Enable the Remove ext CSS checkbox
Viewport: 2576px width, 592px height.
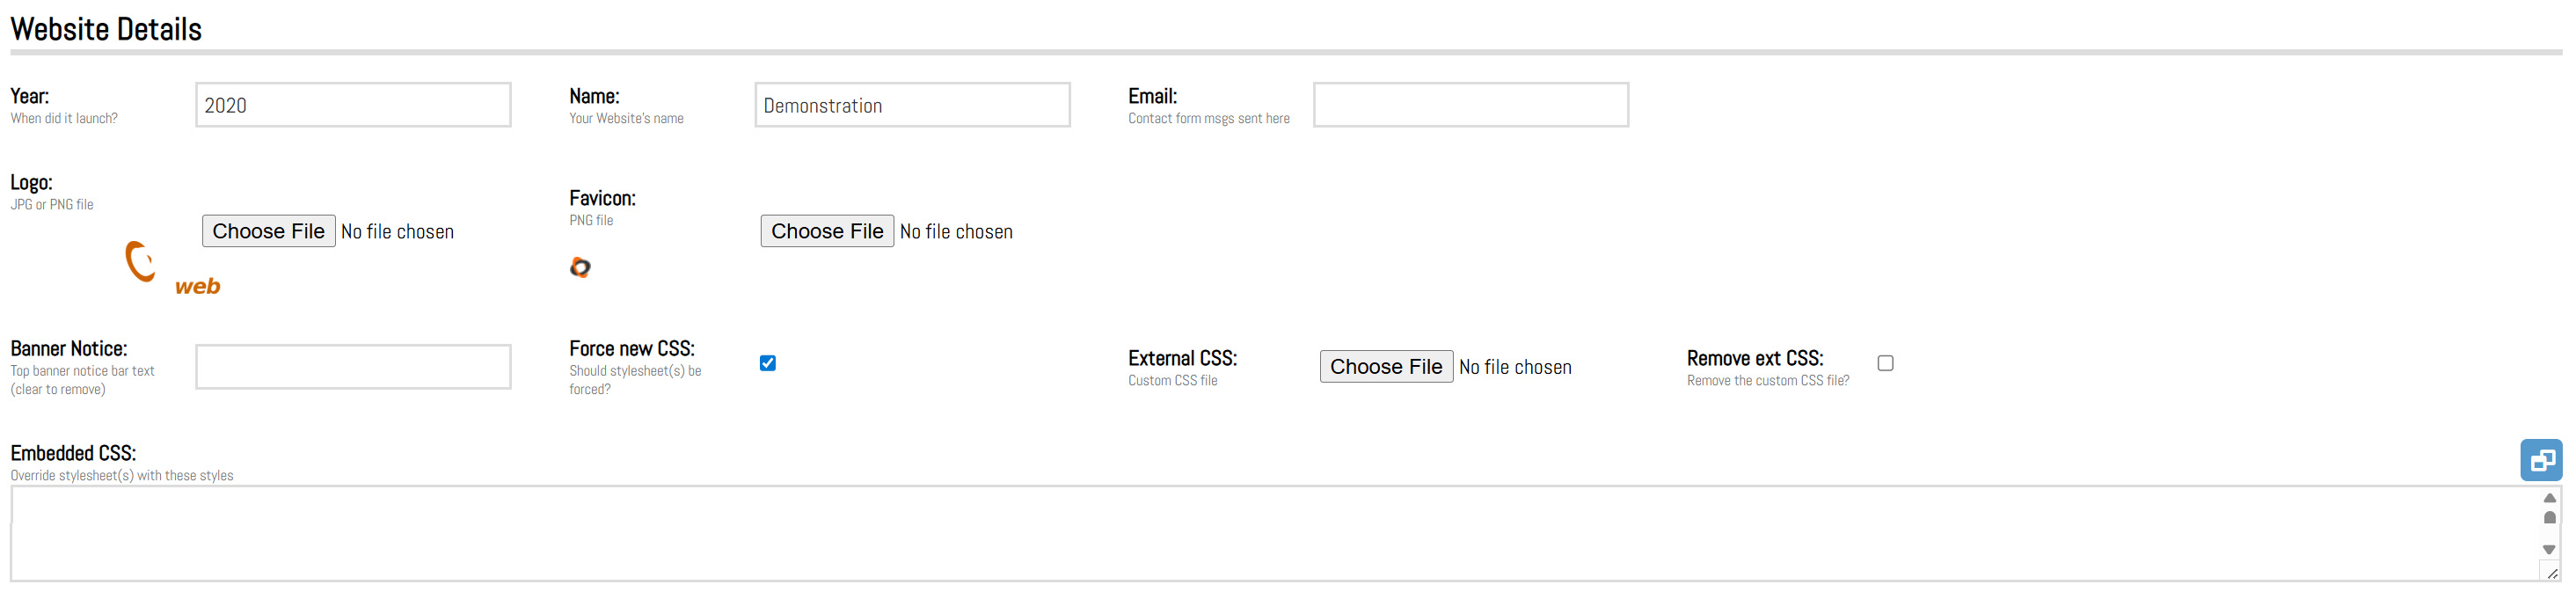[1885, 363]
